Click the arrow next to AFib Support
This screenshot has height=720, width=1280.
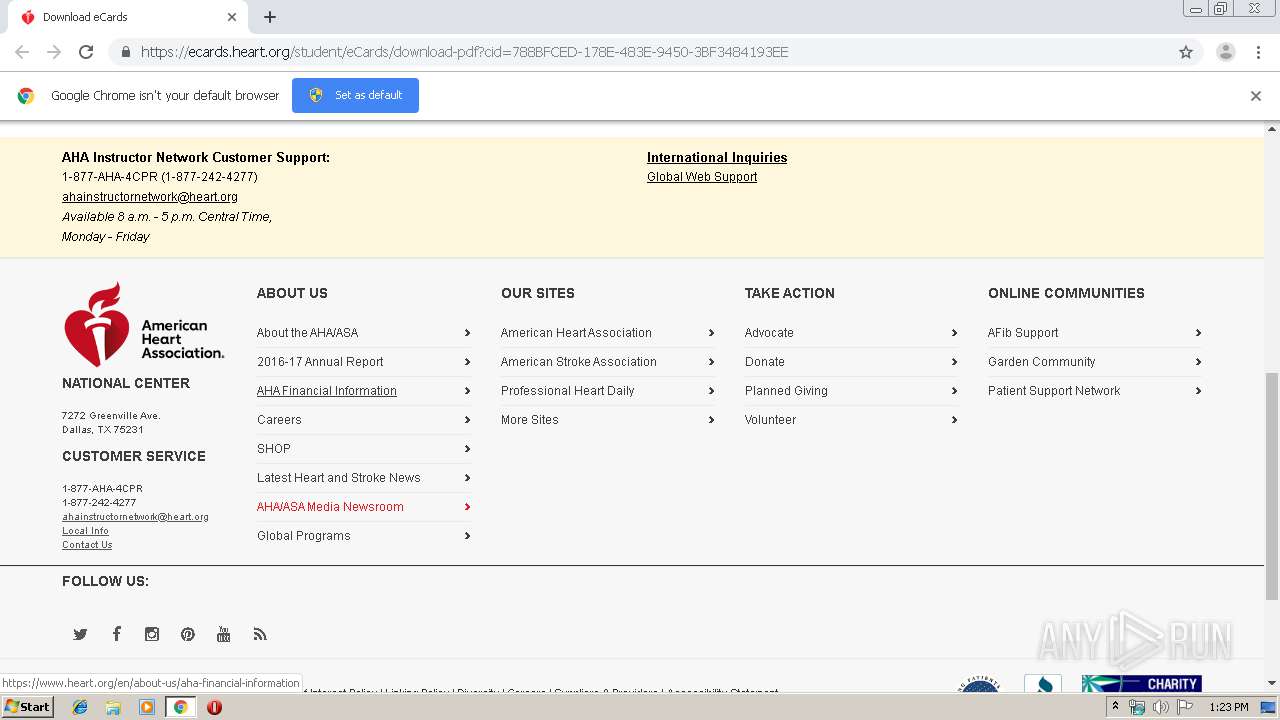point(1198,333)
